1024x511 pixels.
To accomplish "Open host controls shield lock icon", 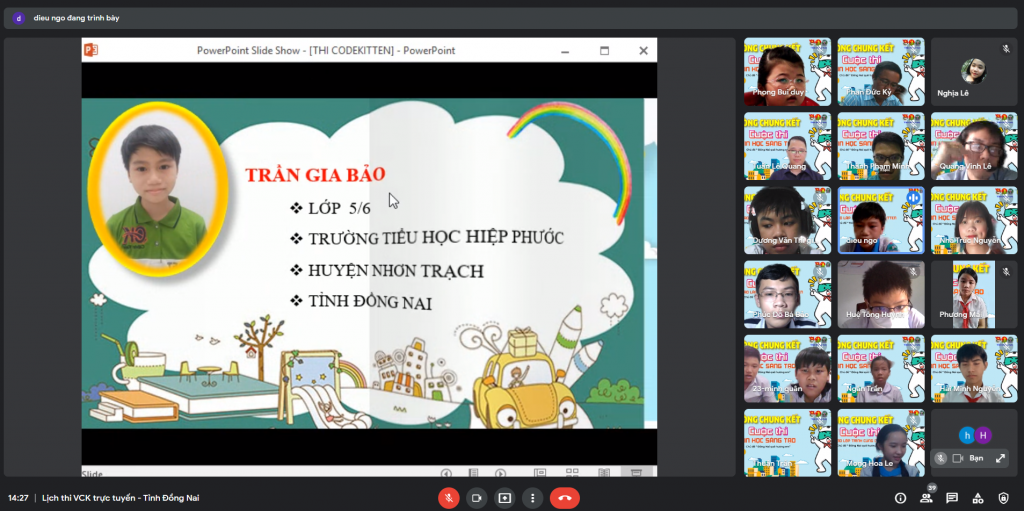I will (1004, 498).
